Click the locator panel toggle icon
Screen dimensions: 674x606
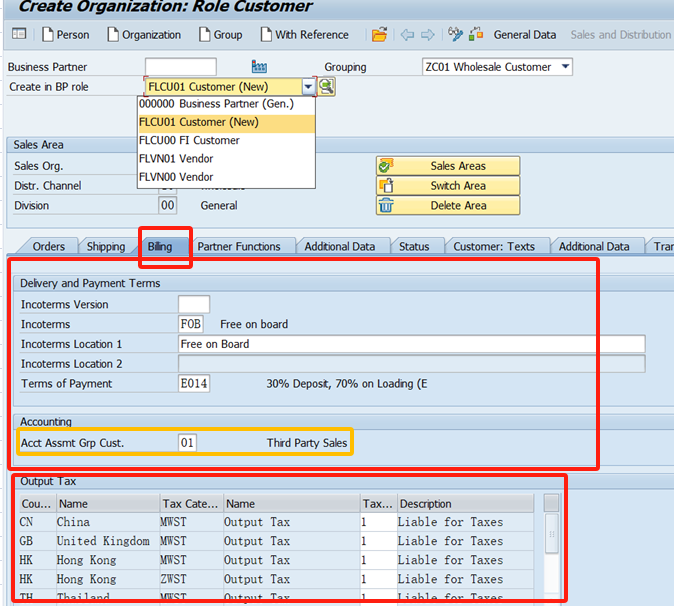coord(19,34)
